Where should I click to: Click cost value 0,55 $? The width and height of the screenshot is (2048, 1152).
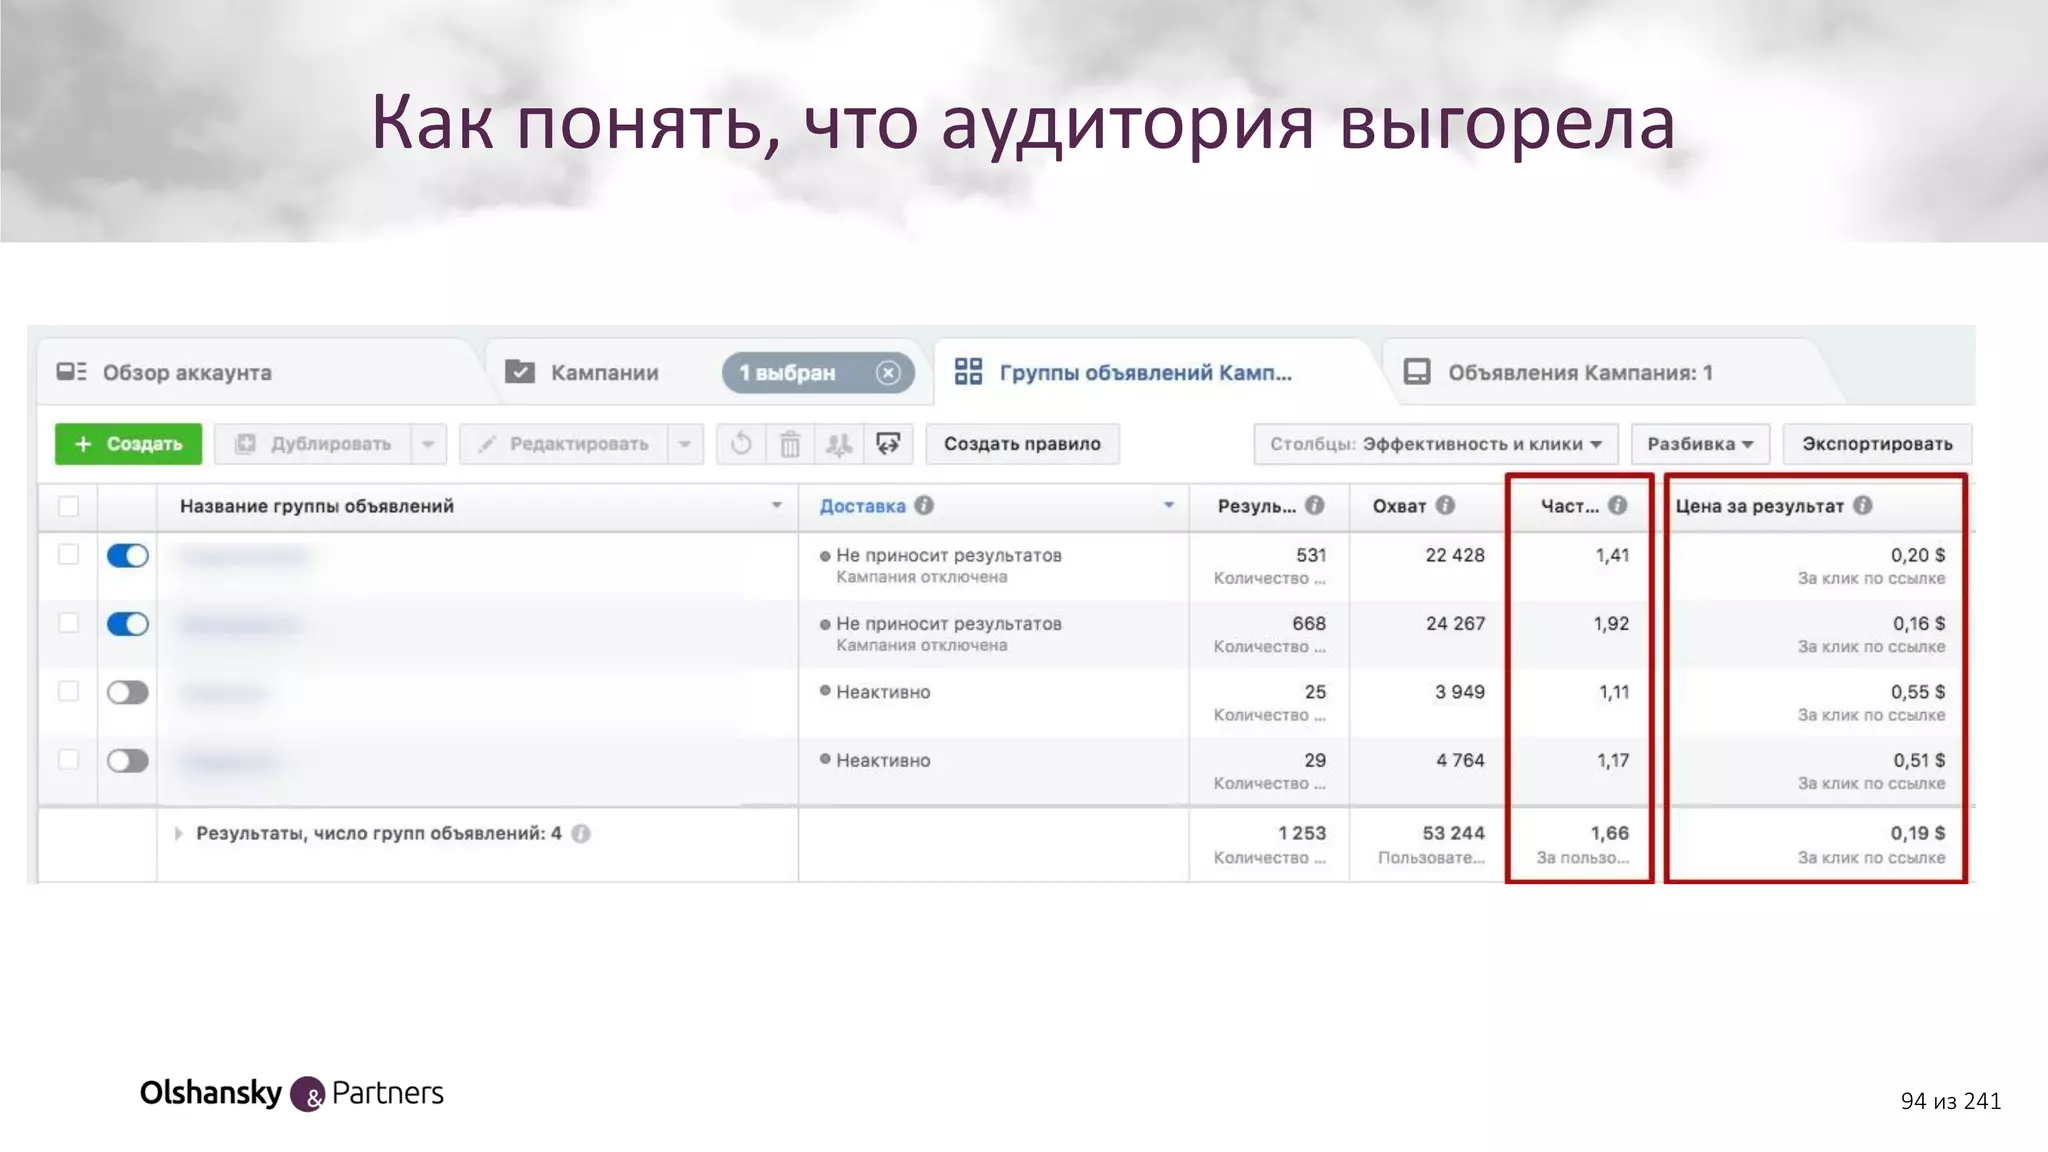pyautogui.click(x=1918, y=691)
